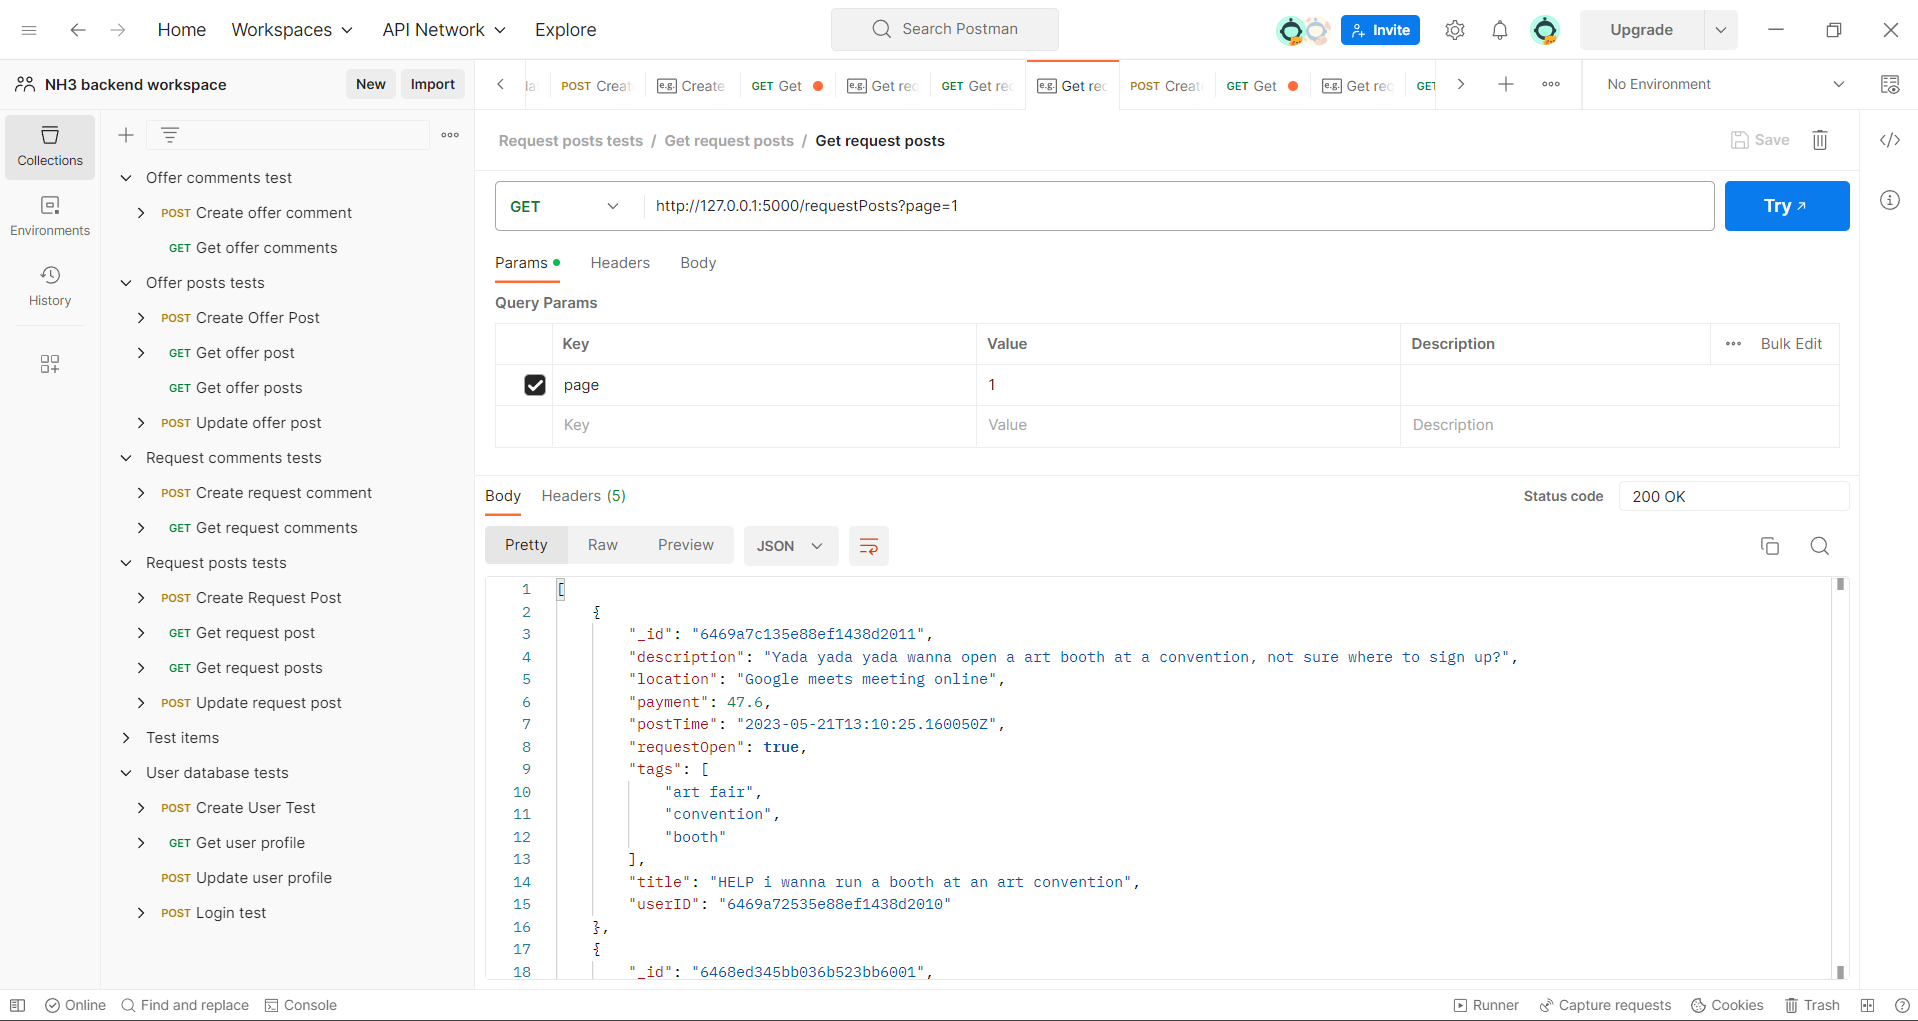Go back with the left arrow
1918x1021 pixels.
pyautogui.click(x=78, y=30)
